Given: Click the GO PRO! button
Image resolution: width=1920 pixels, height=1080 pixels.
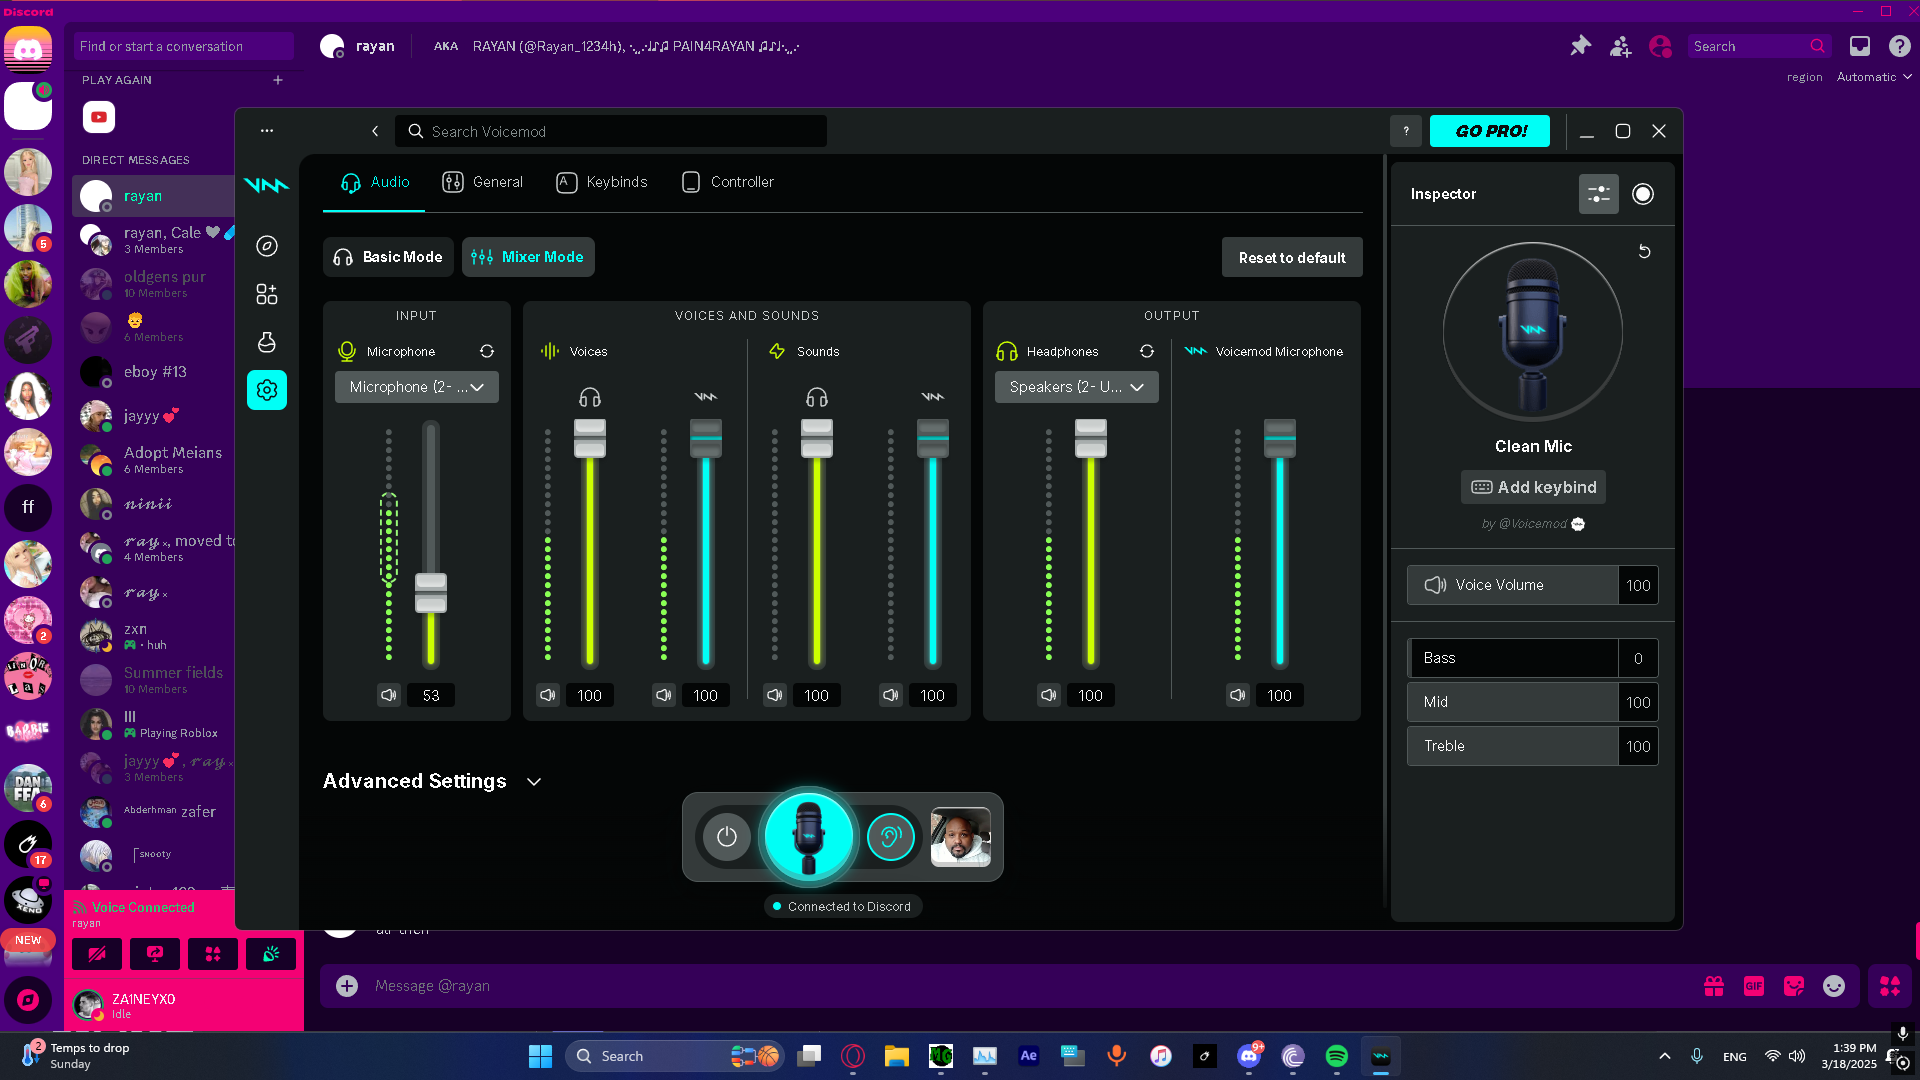Looking at the screenshot, I should coord(1489,131).
